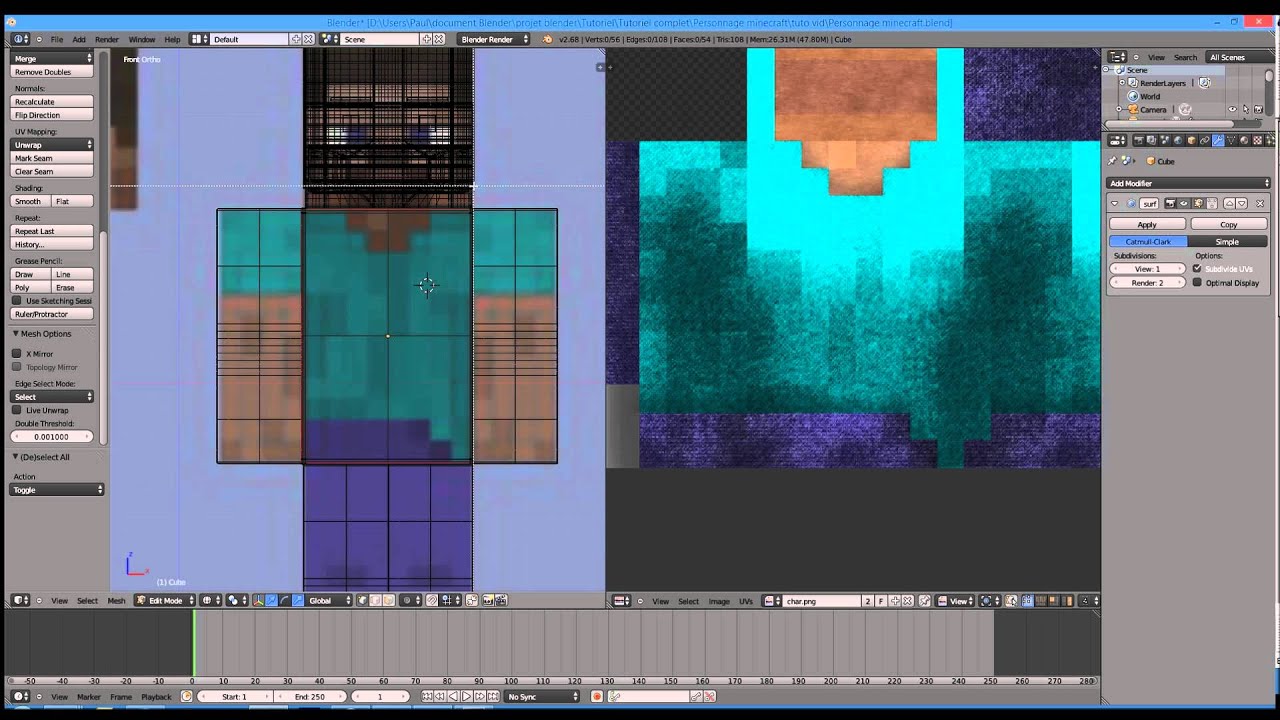Viewport: 1280px width, 720px height.
Task: Toggle modifier display in render (camera icon)
Action: click(1170, 204)
